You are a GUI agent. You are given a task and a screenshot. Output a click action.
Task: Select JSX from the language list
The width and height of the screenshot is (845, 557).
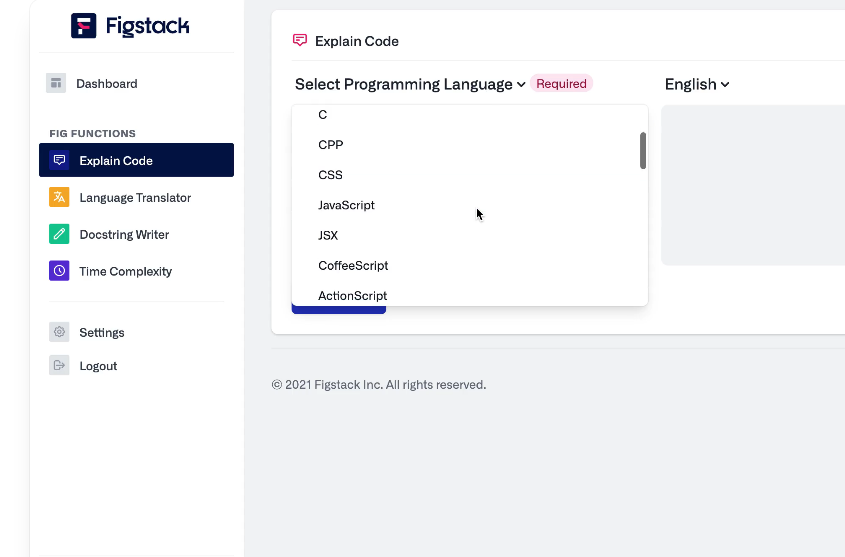point(328,236)
